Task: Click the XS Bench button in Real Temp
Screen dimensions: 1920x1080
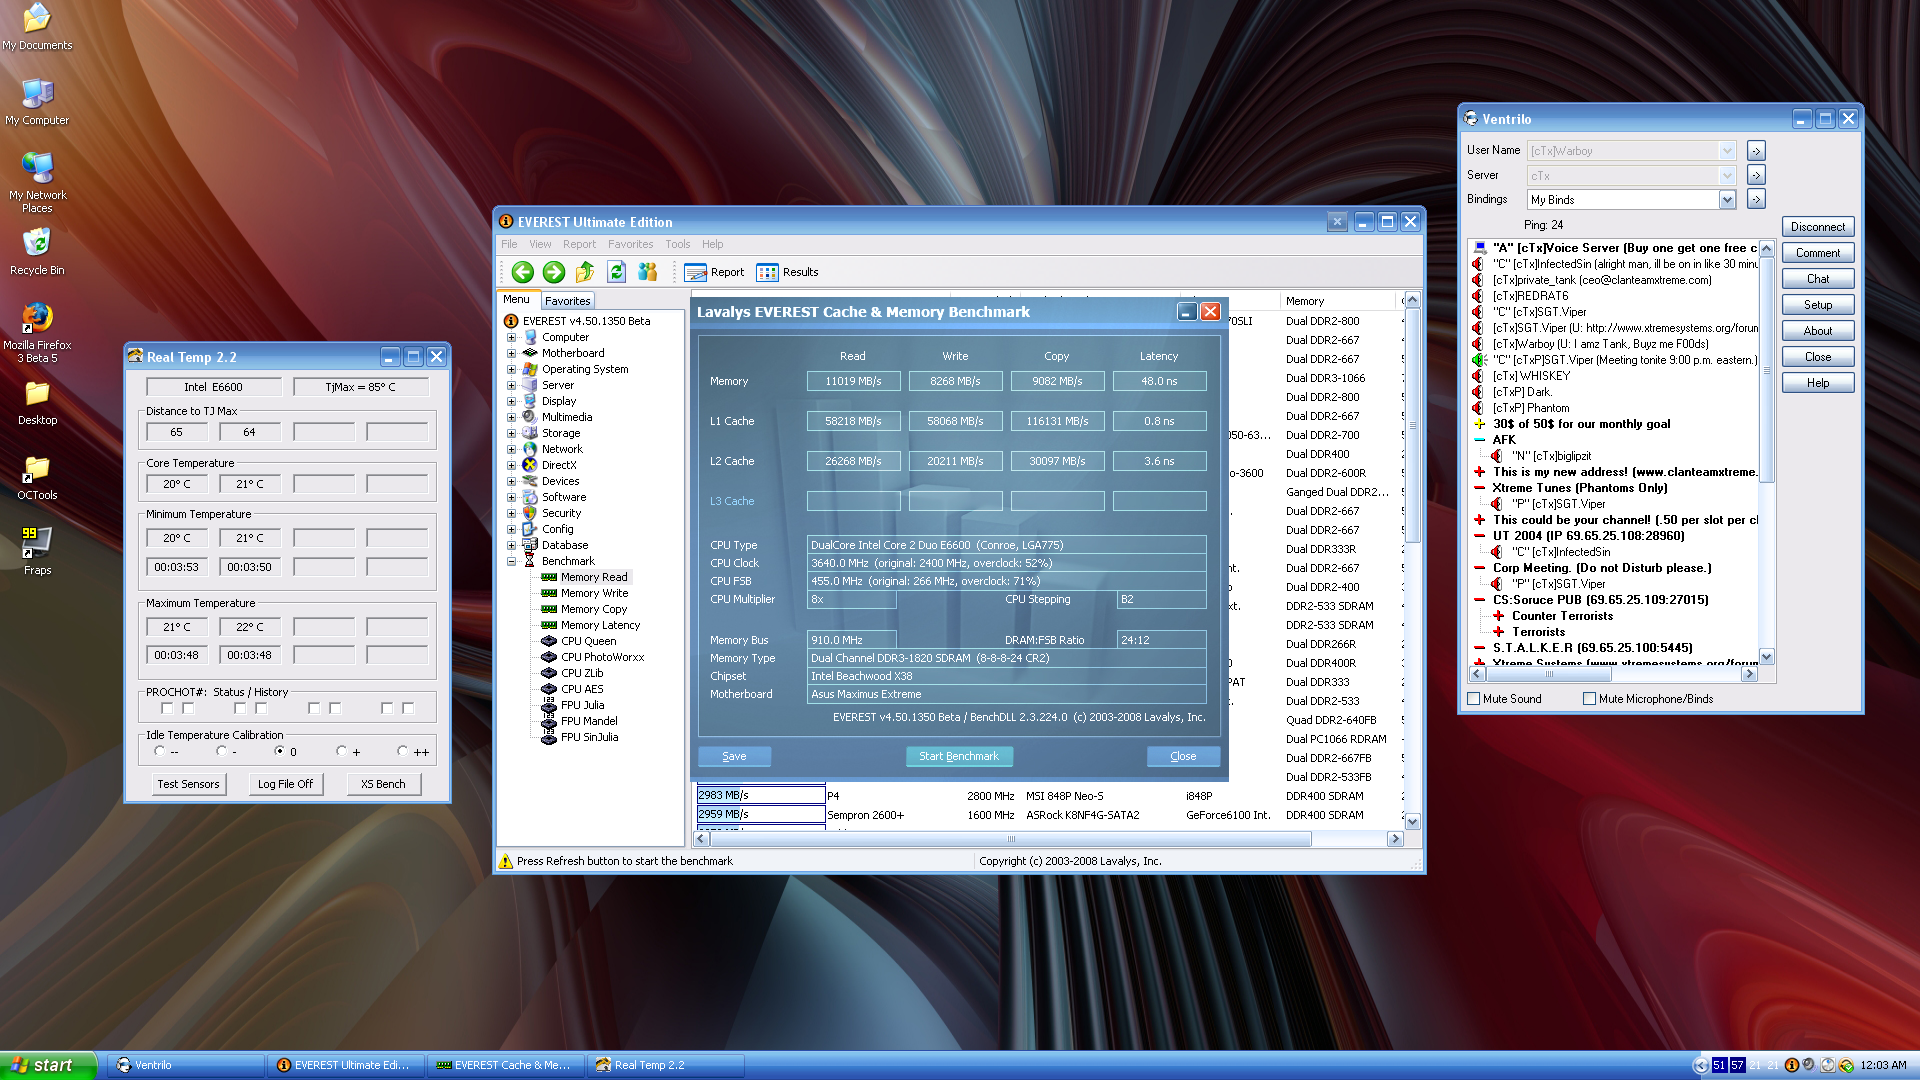Action: (383, 784)
